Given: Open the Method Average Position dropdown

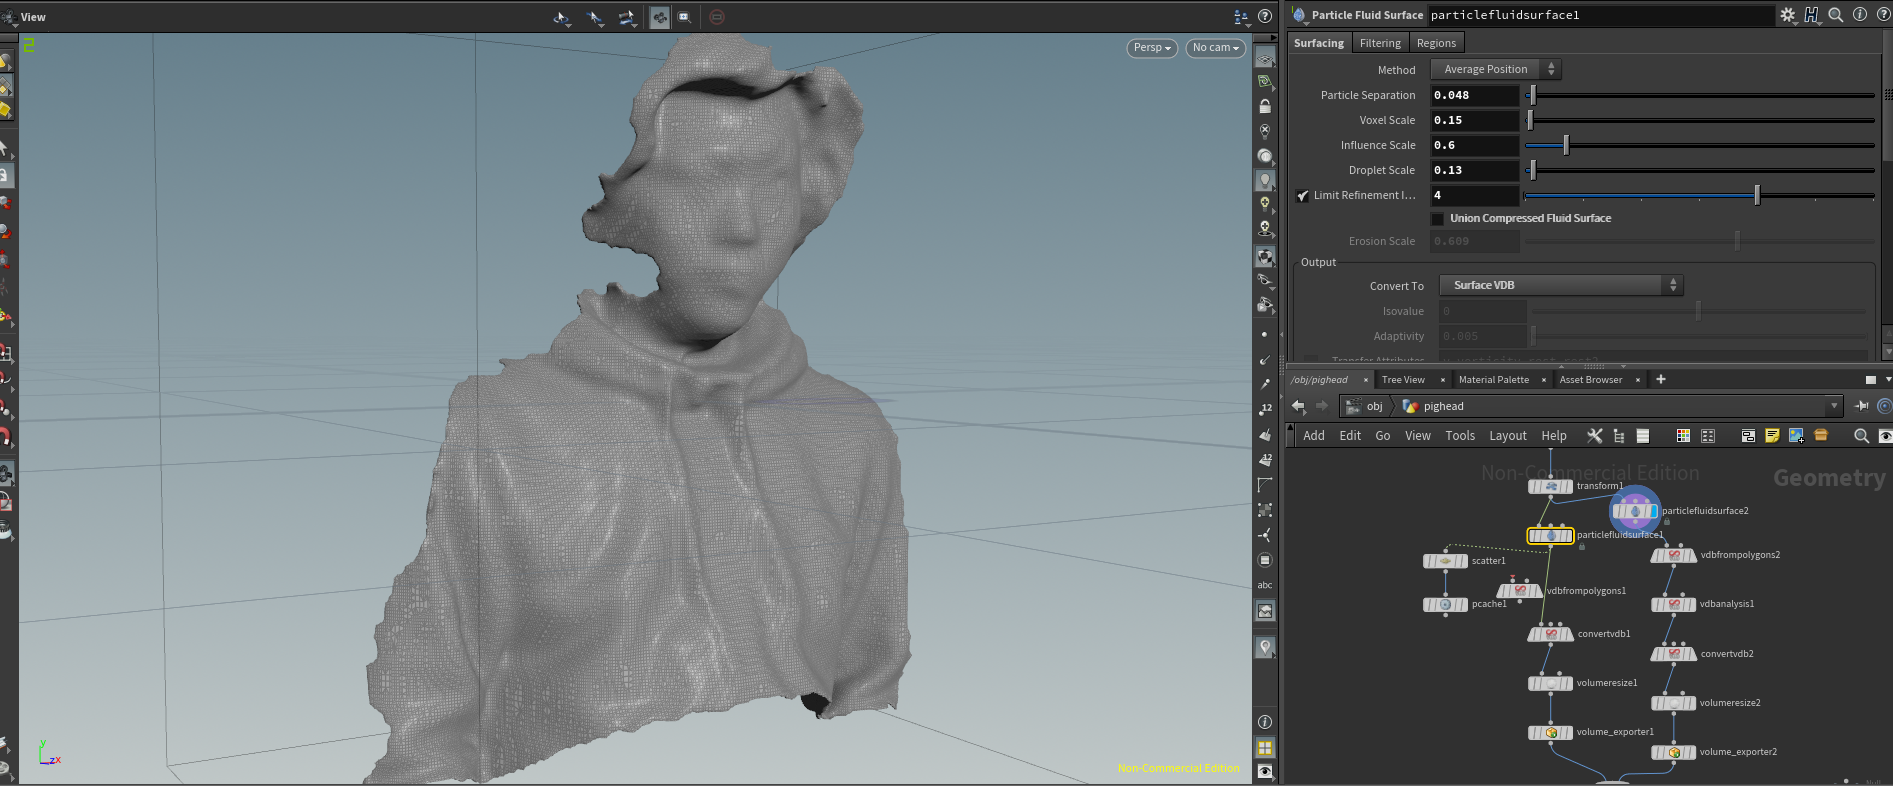Looking at the screenshot, I should tap(1495, 69).
